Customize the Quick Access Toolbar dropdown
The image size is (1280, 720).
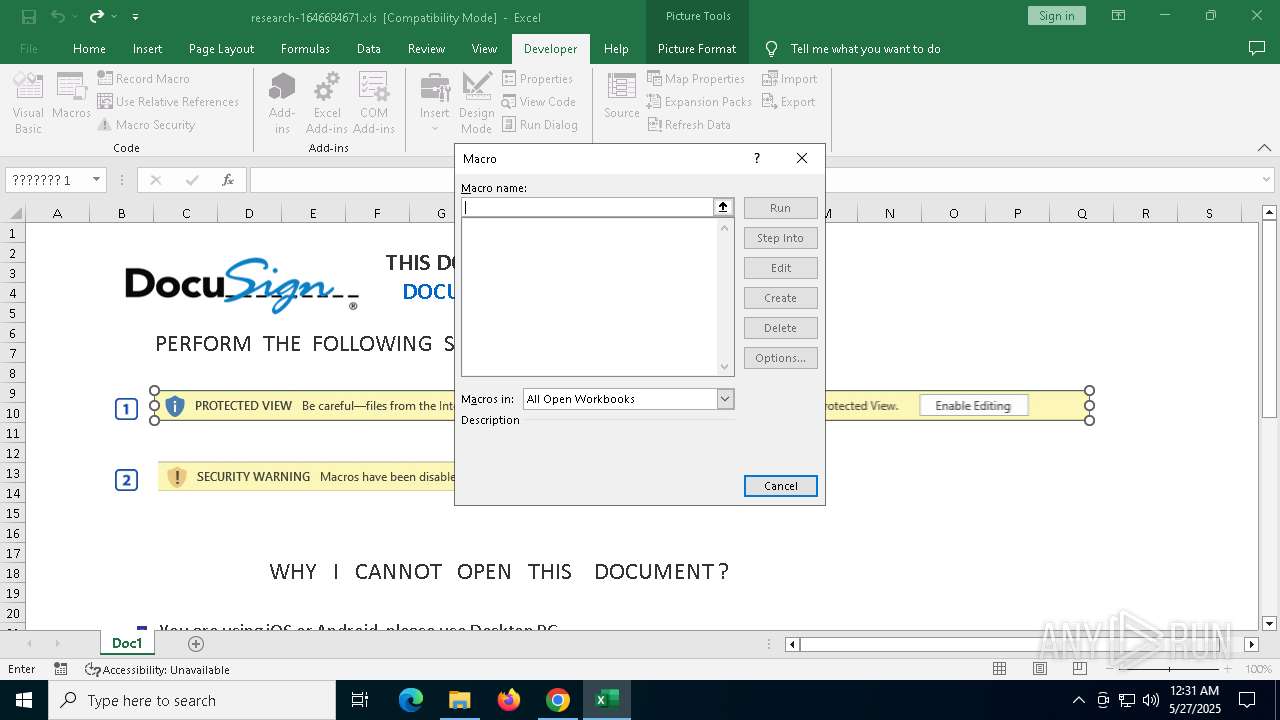pos(135,16)
